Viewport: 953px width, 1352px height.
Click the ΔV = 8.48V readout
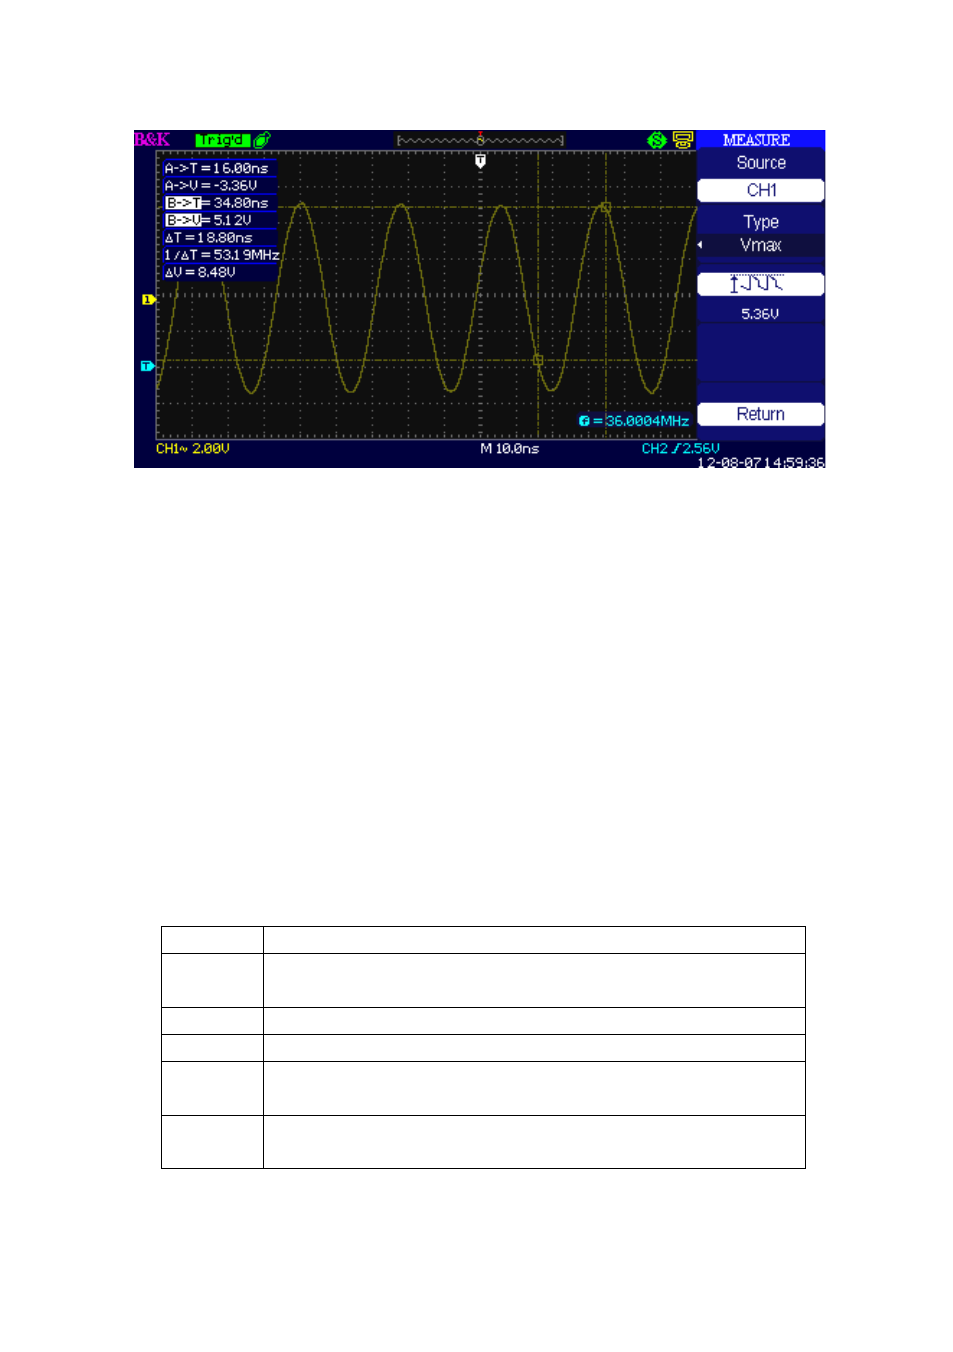tap(200, 272)
